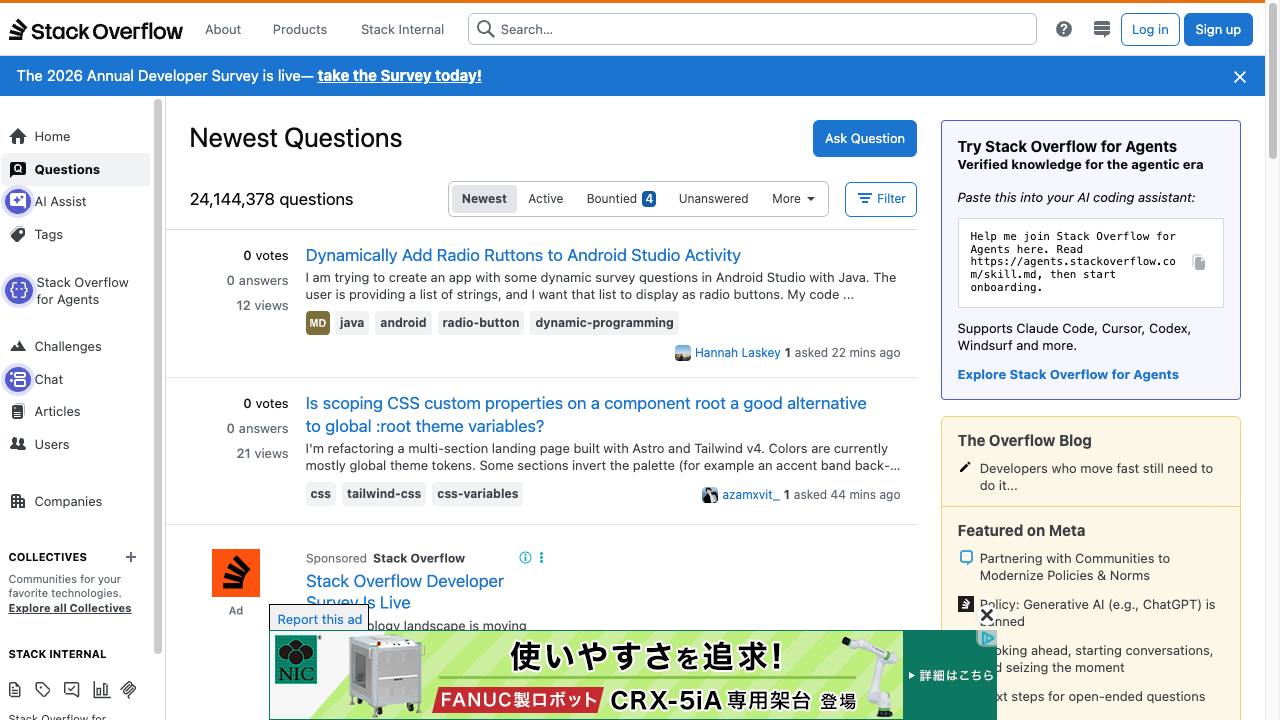Click the Companies building icon
This screenshot has height=720, width=1280.
click(x=18, y=501)
